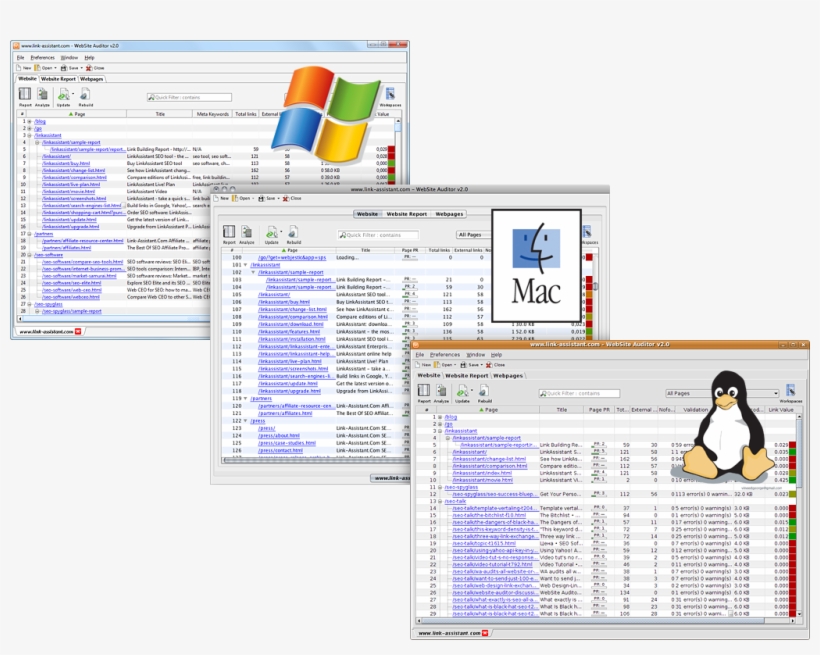
Task: Click New in the Windows window toolbar
Action: coord(23,68)
